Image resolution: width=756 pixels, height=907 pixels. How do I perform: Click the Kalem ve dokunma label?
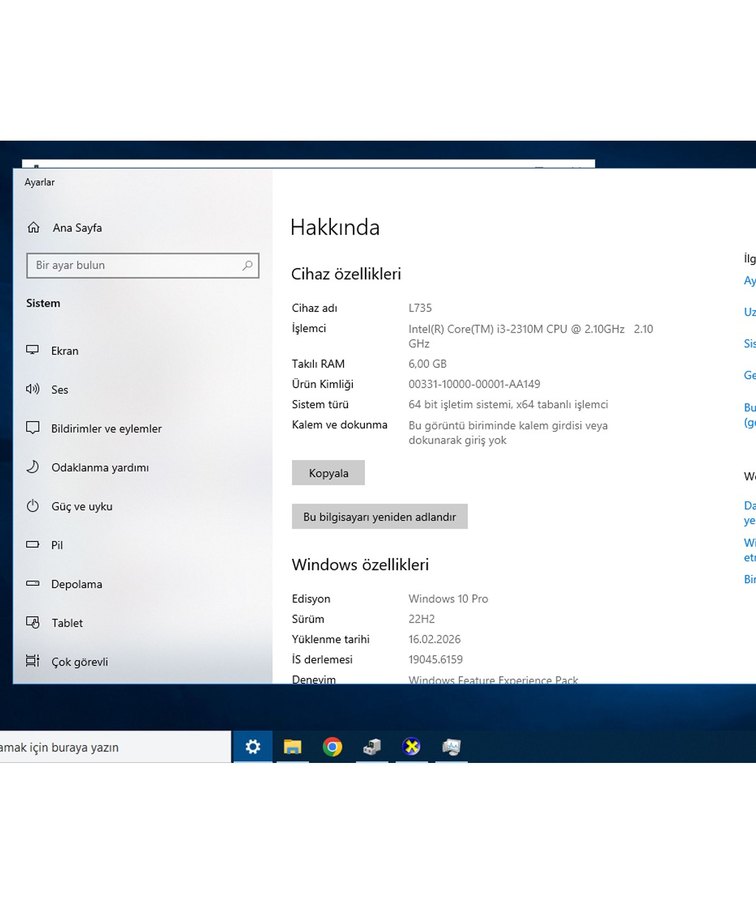pyautogui.click(x=340, y=425)
